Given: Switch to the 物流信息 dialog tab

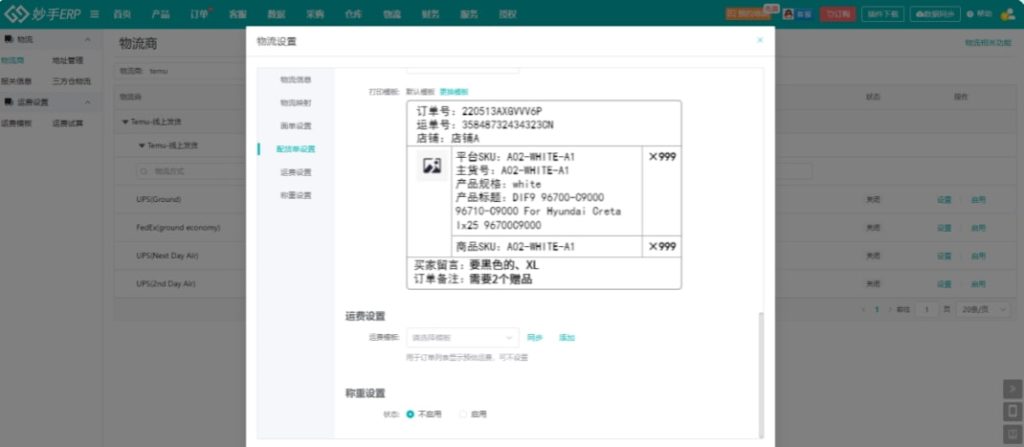Looking at the screenshot, I should [x=296, y=80].
